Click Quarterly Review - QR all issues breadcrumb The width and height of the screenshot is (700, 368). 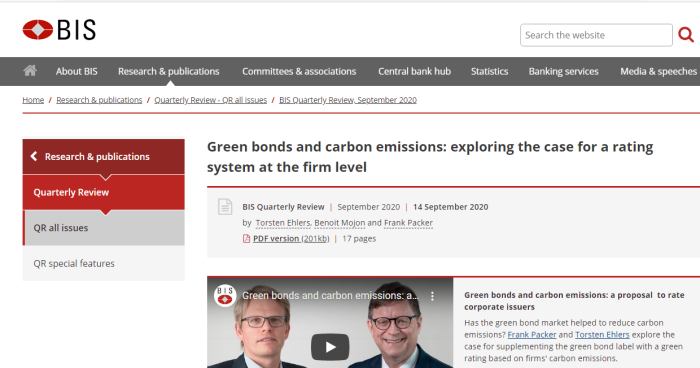pyautogui.click(x=211, y=100)
